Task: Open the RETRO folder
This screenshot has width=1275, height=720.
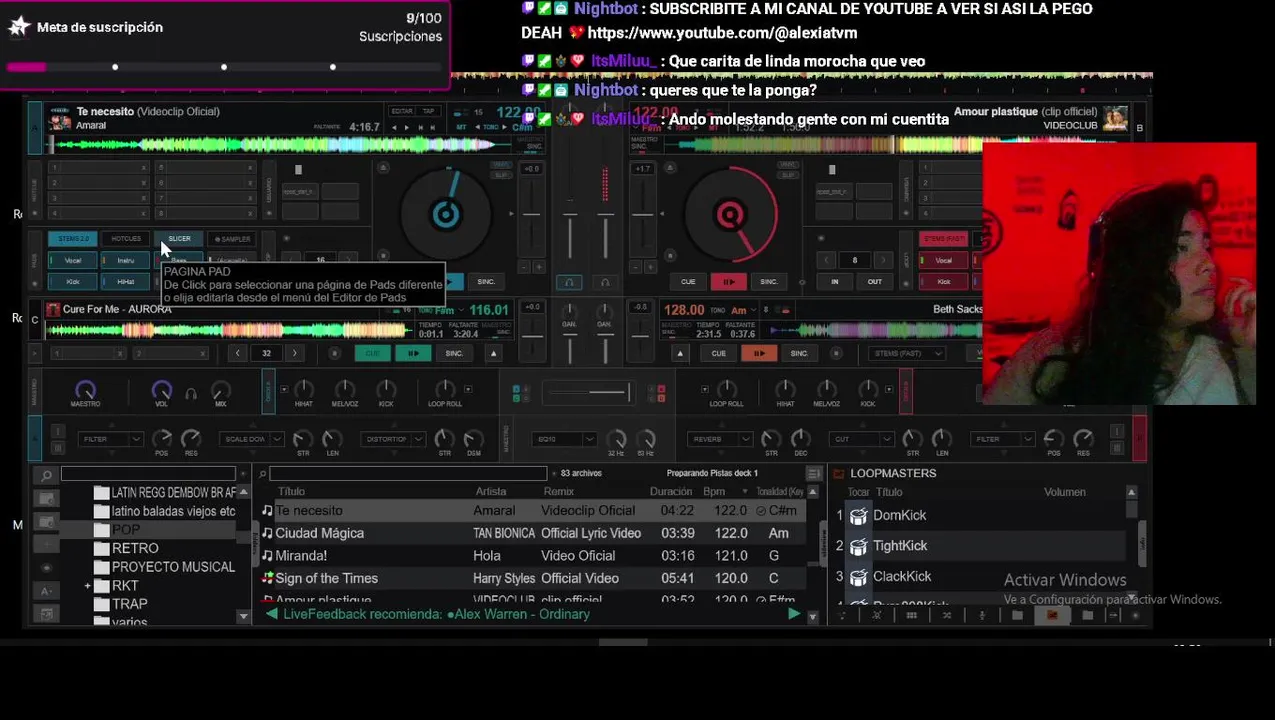Action: click(x=135, y=548)
